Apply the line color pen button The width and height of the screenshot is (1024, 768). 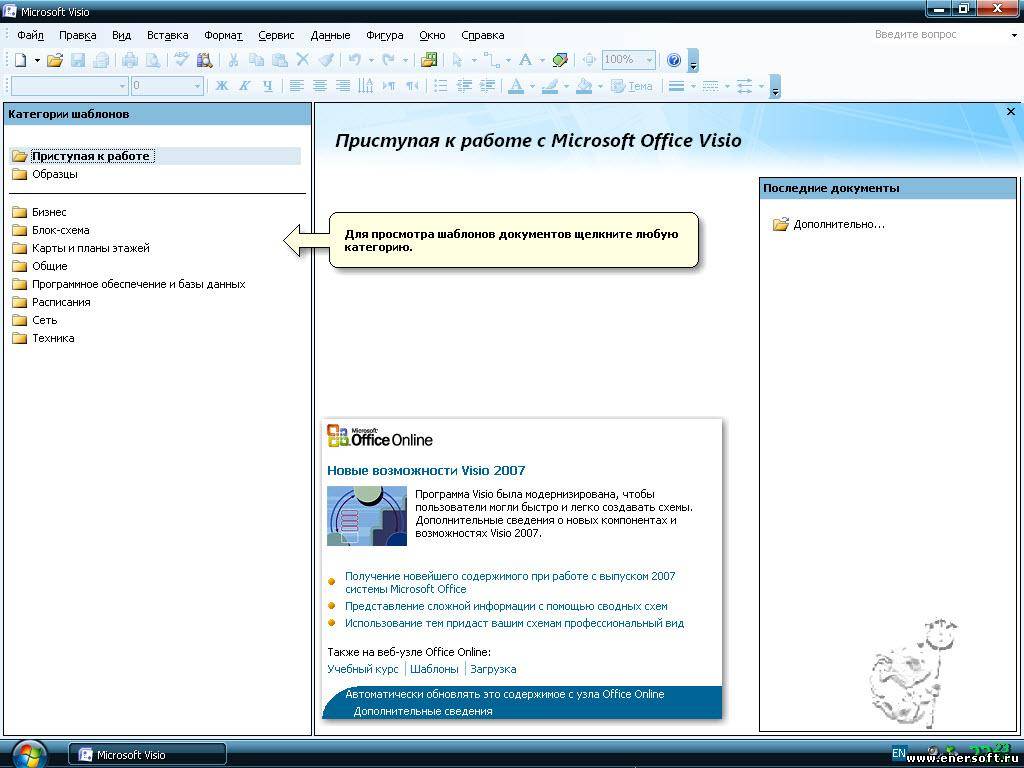[550, 86]
